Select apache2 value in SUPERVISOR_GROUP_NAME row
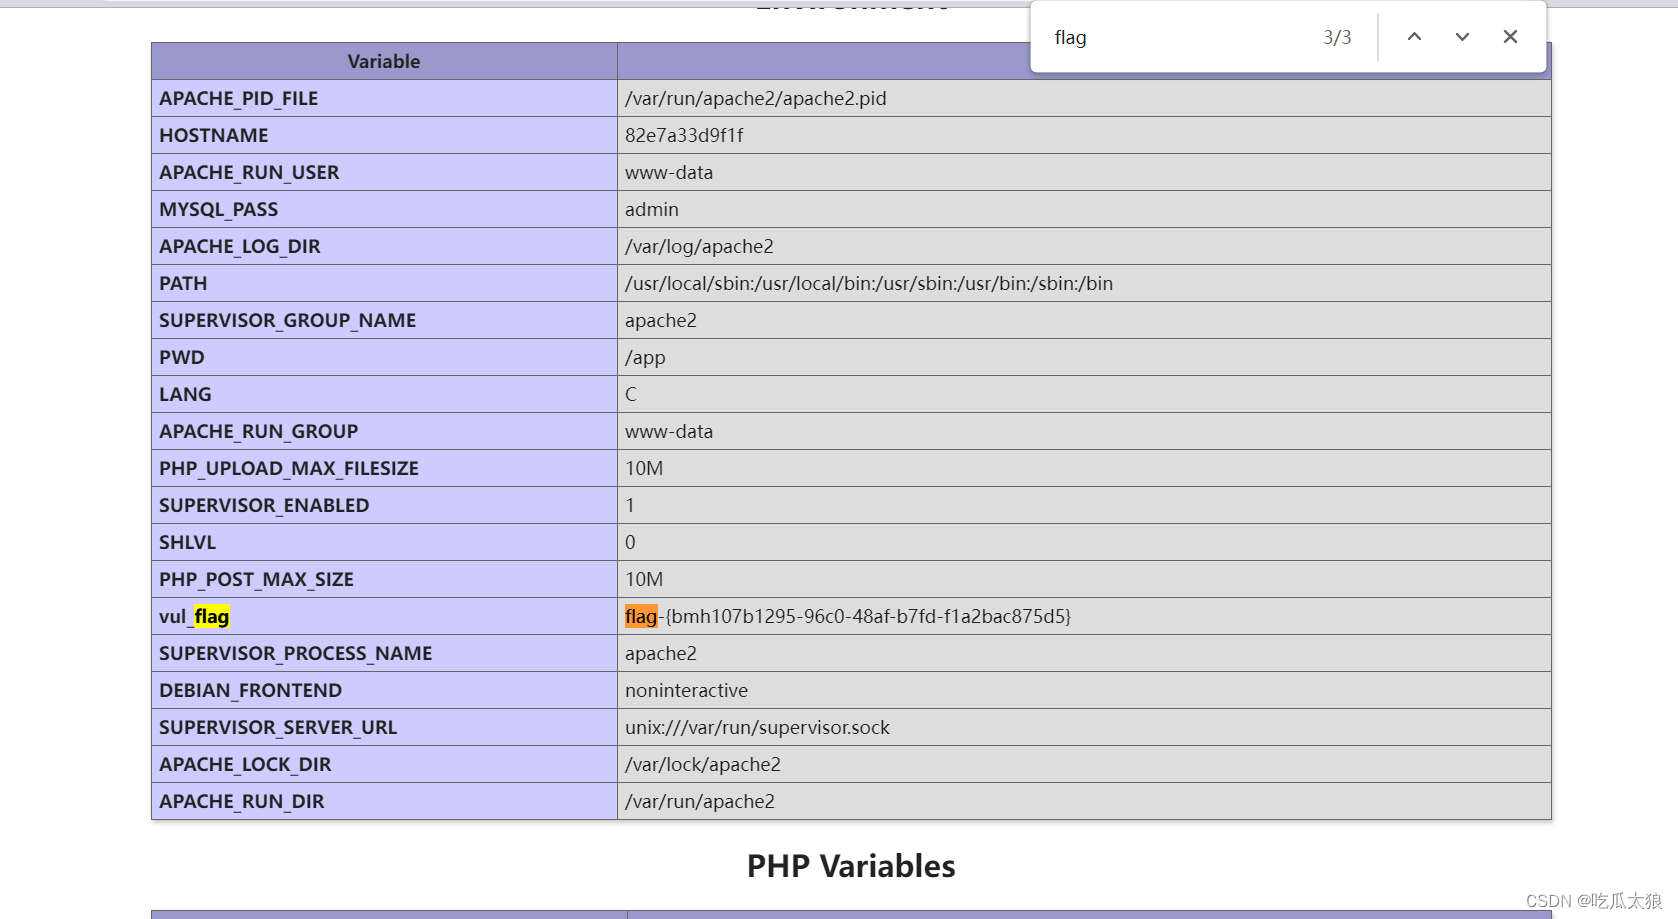This screenshot has width=1678, height=919. tap(661, 320)
